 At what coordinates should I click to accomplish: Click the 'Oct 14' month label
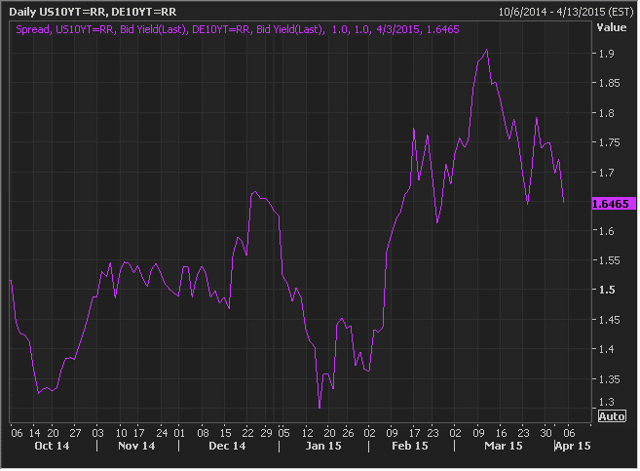52,447
